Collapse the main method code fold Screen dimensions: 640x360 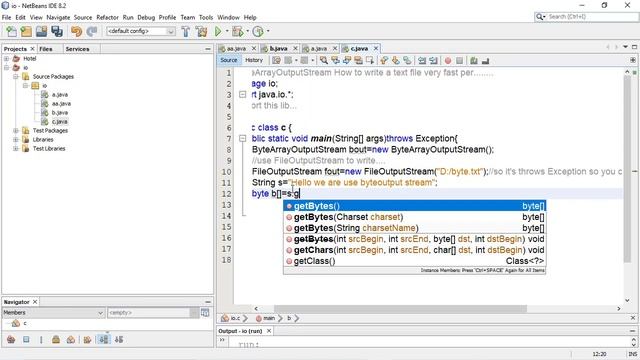click(242, 138)
